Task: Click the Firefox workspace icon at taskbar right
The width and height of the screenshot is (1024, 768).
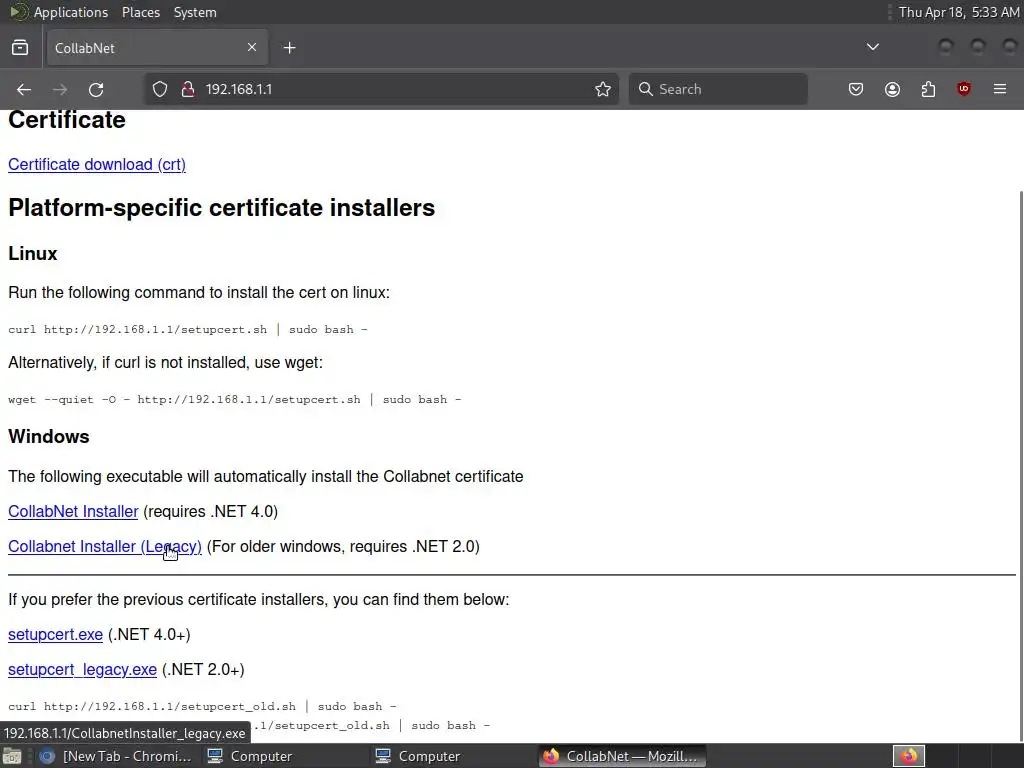Action: point(909,756)
